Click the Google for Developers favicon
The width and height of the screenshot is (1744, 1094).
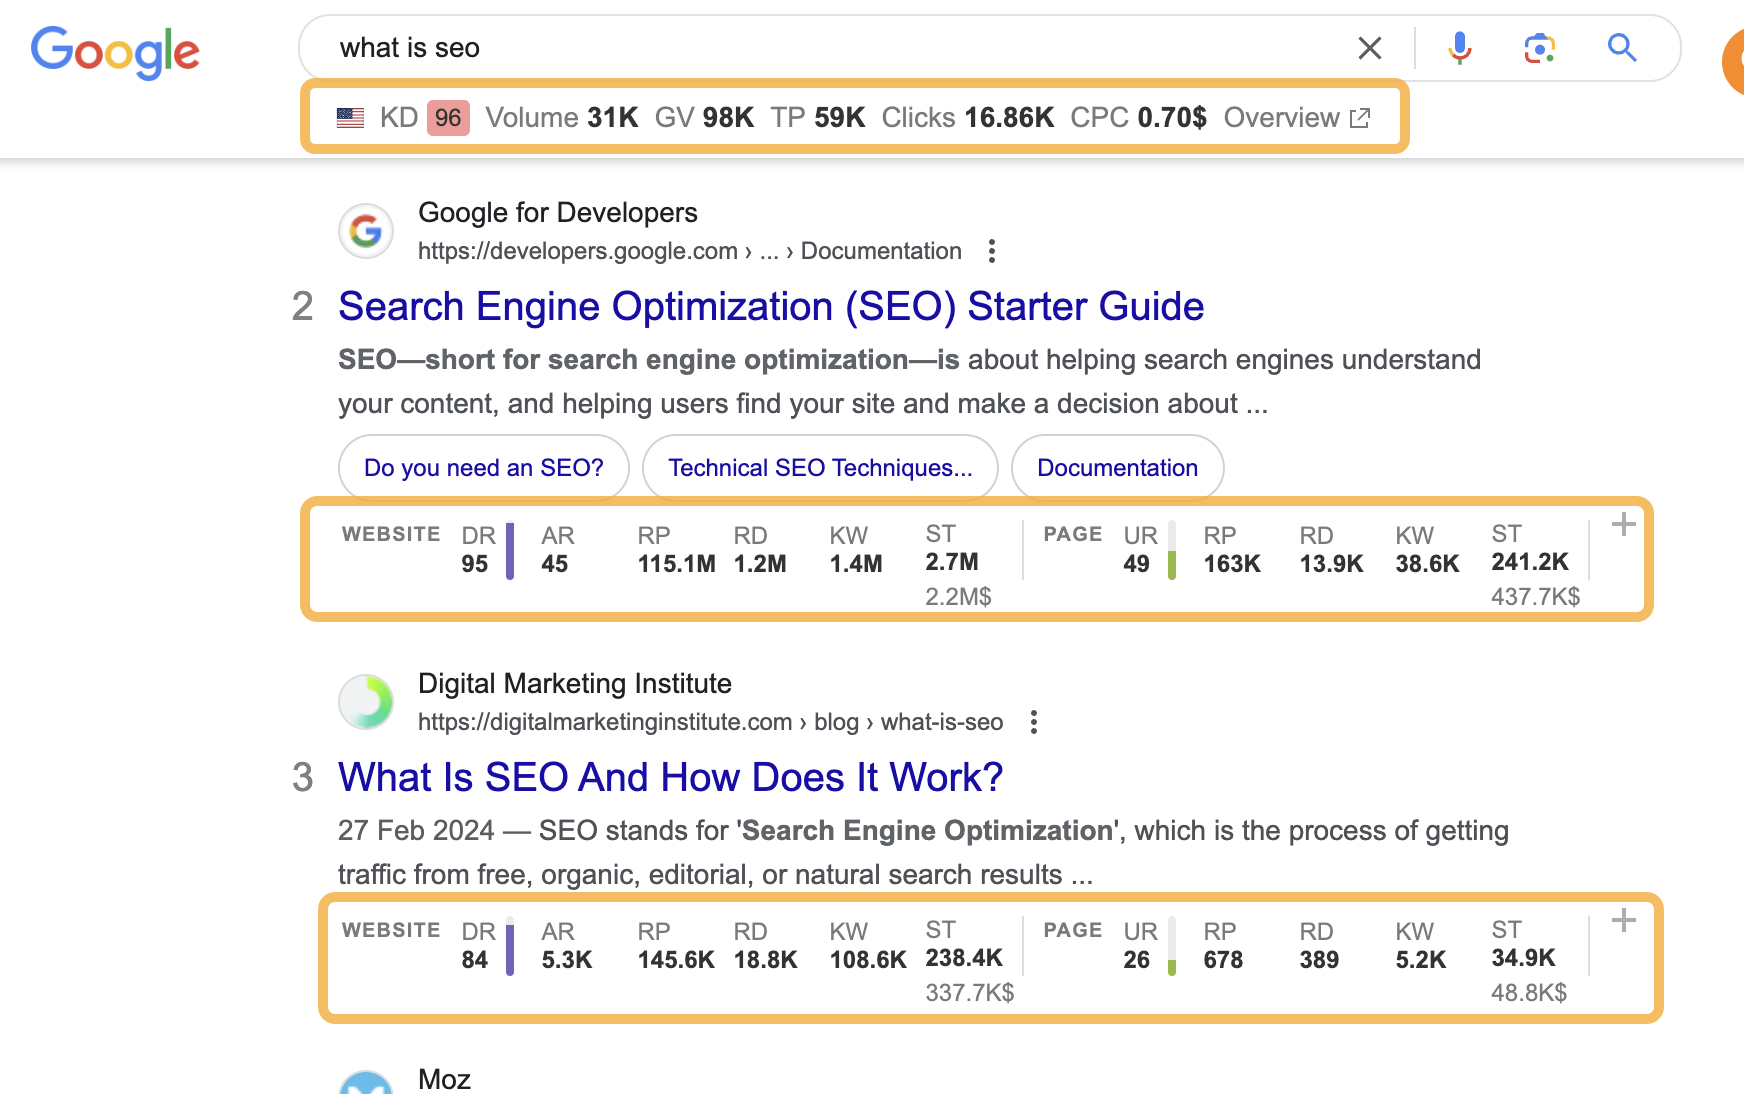[x=366, y=231]
